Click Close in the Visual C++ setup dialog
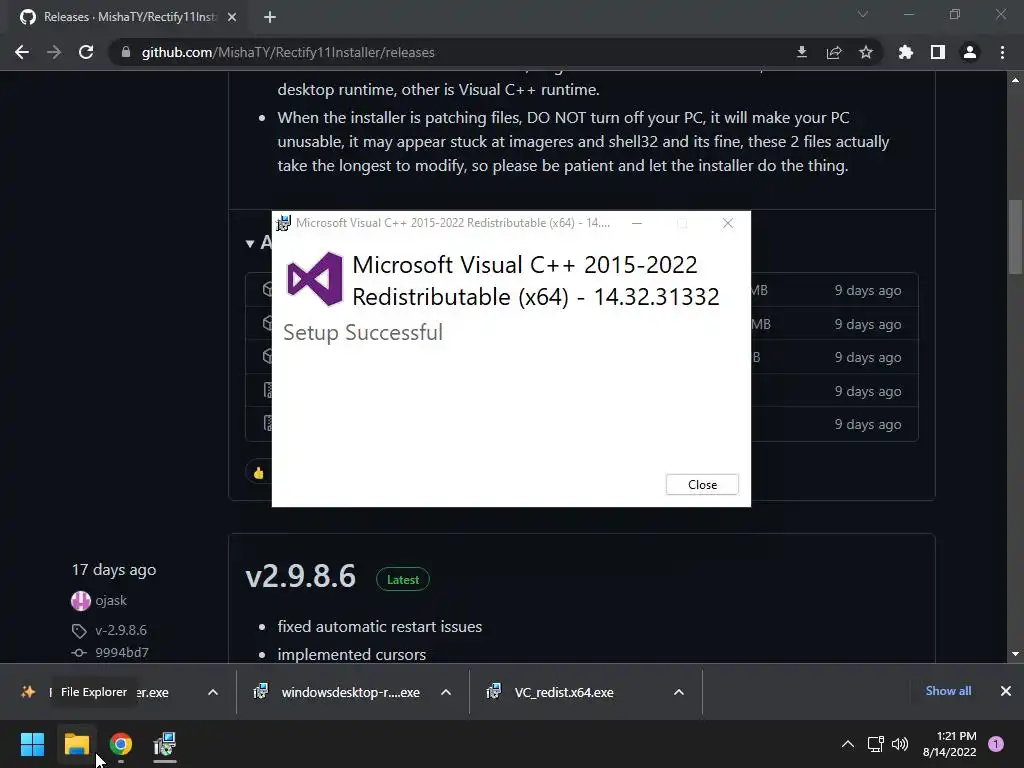This screenshot has height=768, width=1024. tap(702, 485)
